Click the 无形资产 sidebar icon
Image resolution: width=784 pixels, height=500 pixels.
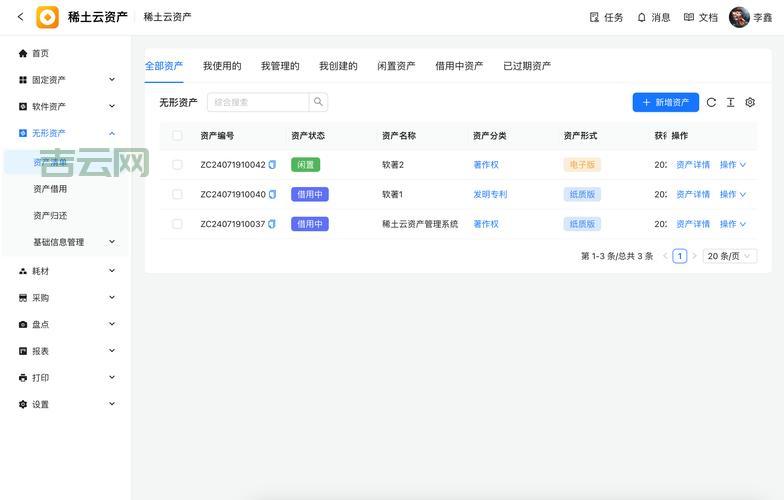pyautogui.click(x=22, y=133)
